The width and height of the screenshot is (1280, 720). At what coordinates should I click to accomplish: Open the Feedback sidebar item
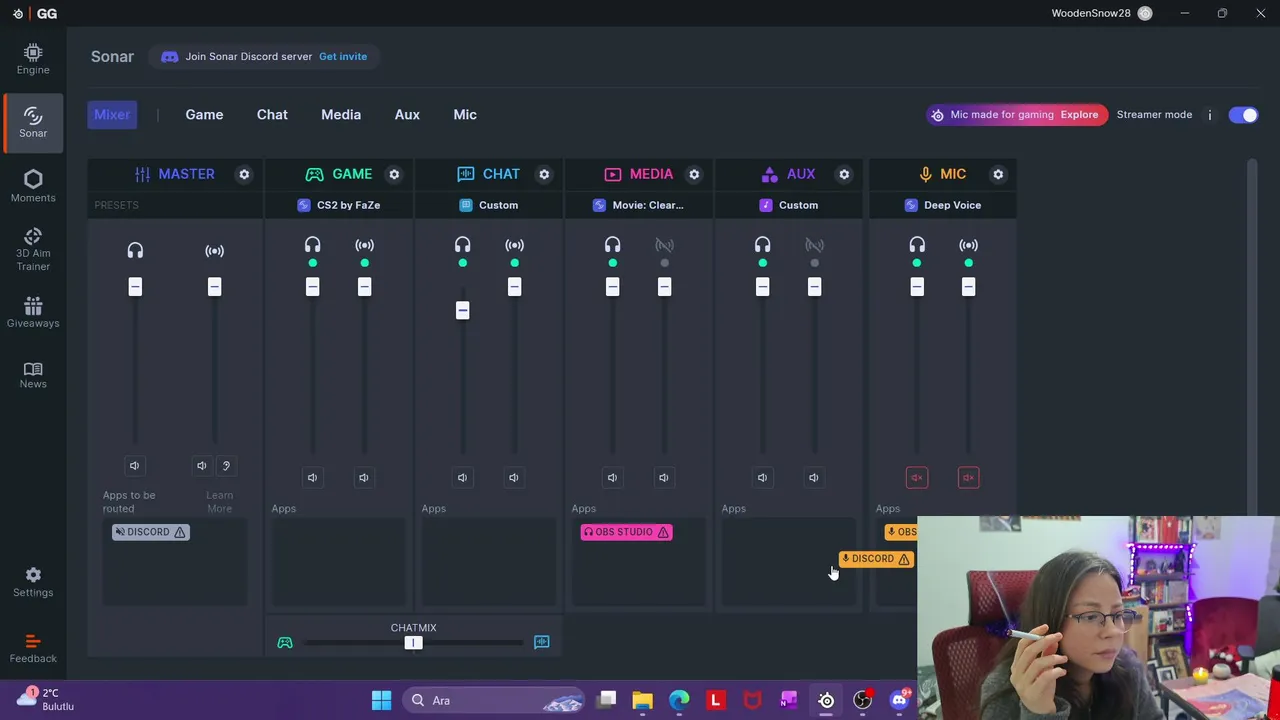[x=33, y=648]
